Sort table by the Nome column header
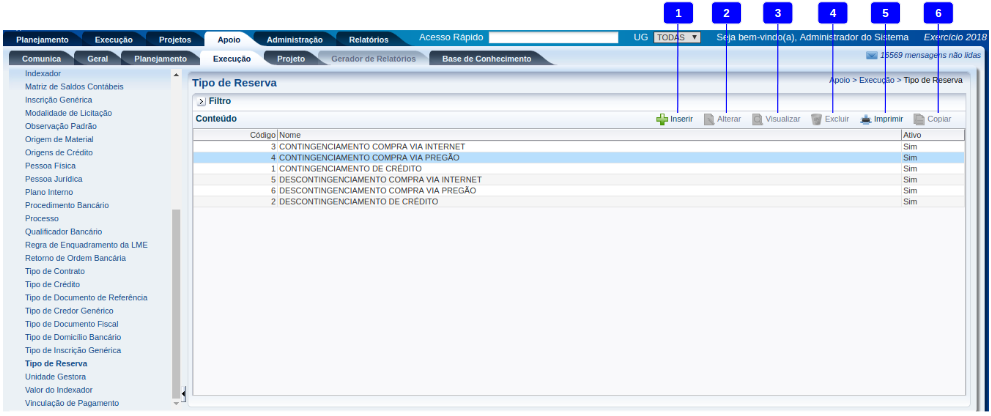 pos(290,134)
